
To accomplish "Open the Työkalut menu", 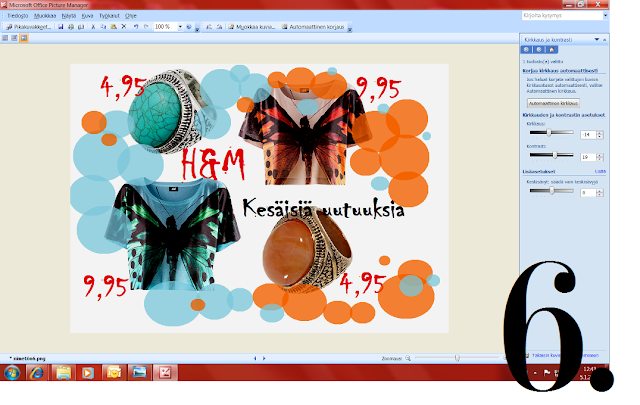I will click(x=109, y=16).
